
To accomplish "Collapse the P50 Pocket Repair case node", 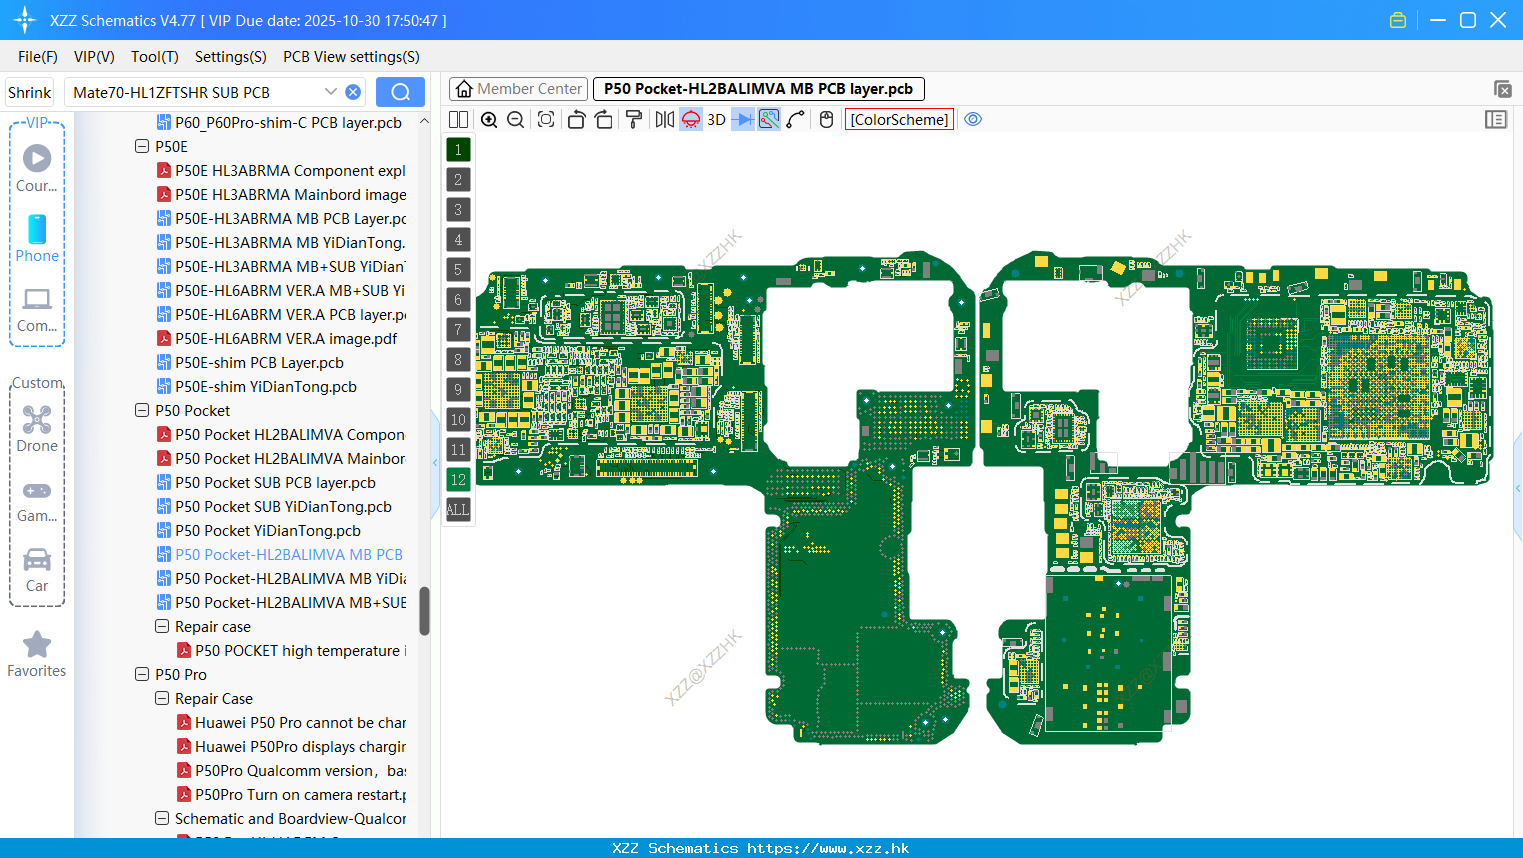I will (162, 626).
